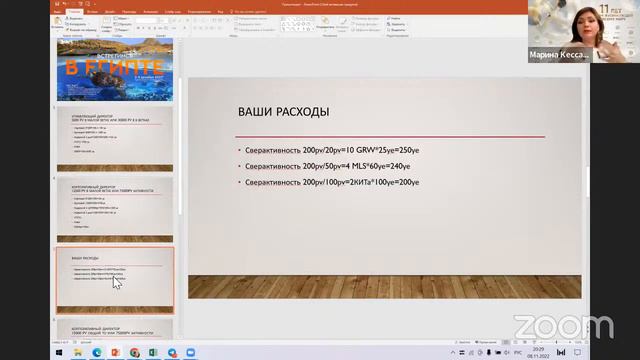The image size is (640, 360).
Task: Open Excel from the taskbar
Action: click(153, 352)
